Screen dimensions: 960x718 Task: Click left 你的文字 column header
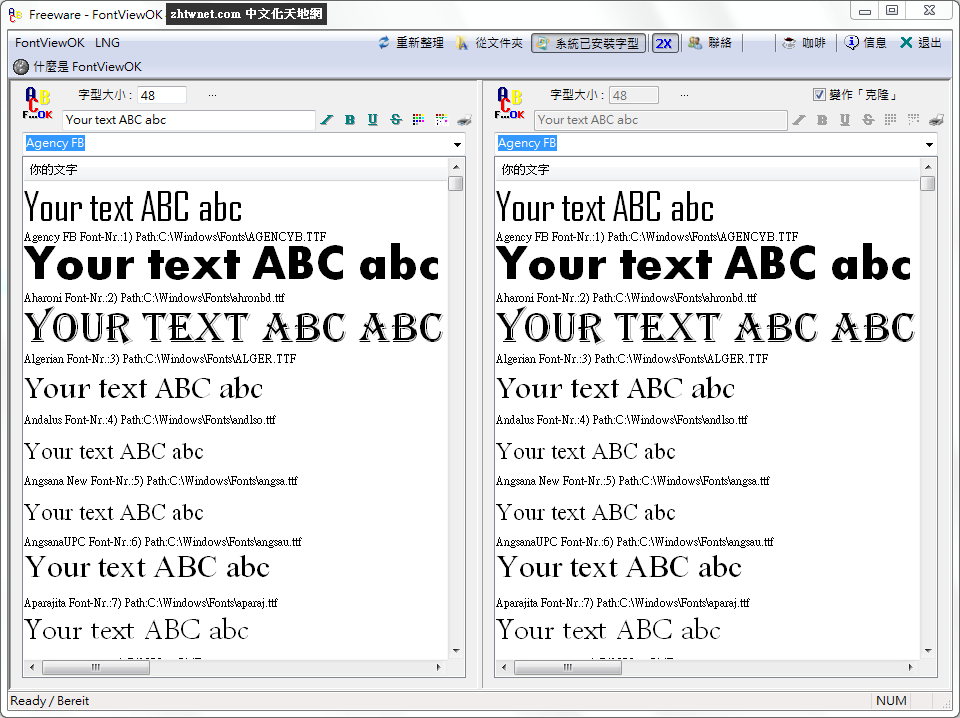click(236, 170)
